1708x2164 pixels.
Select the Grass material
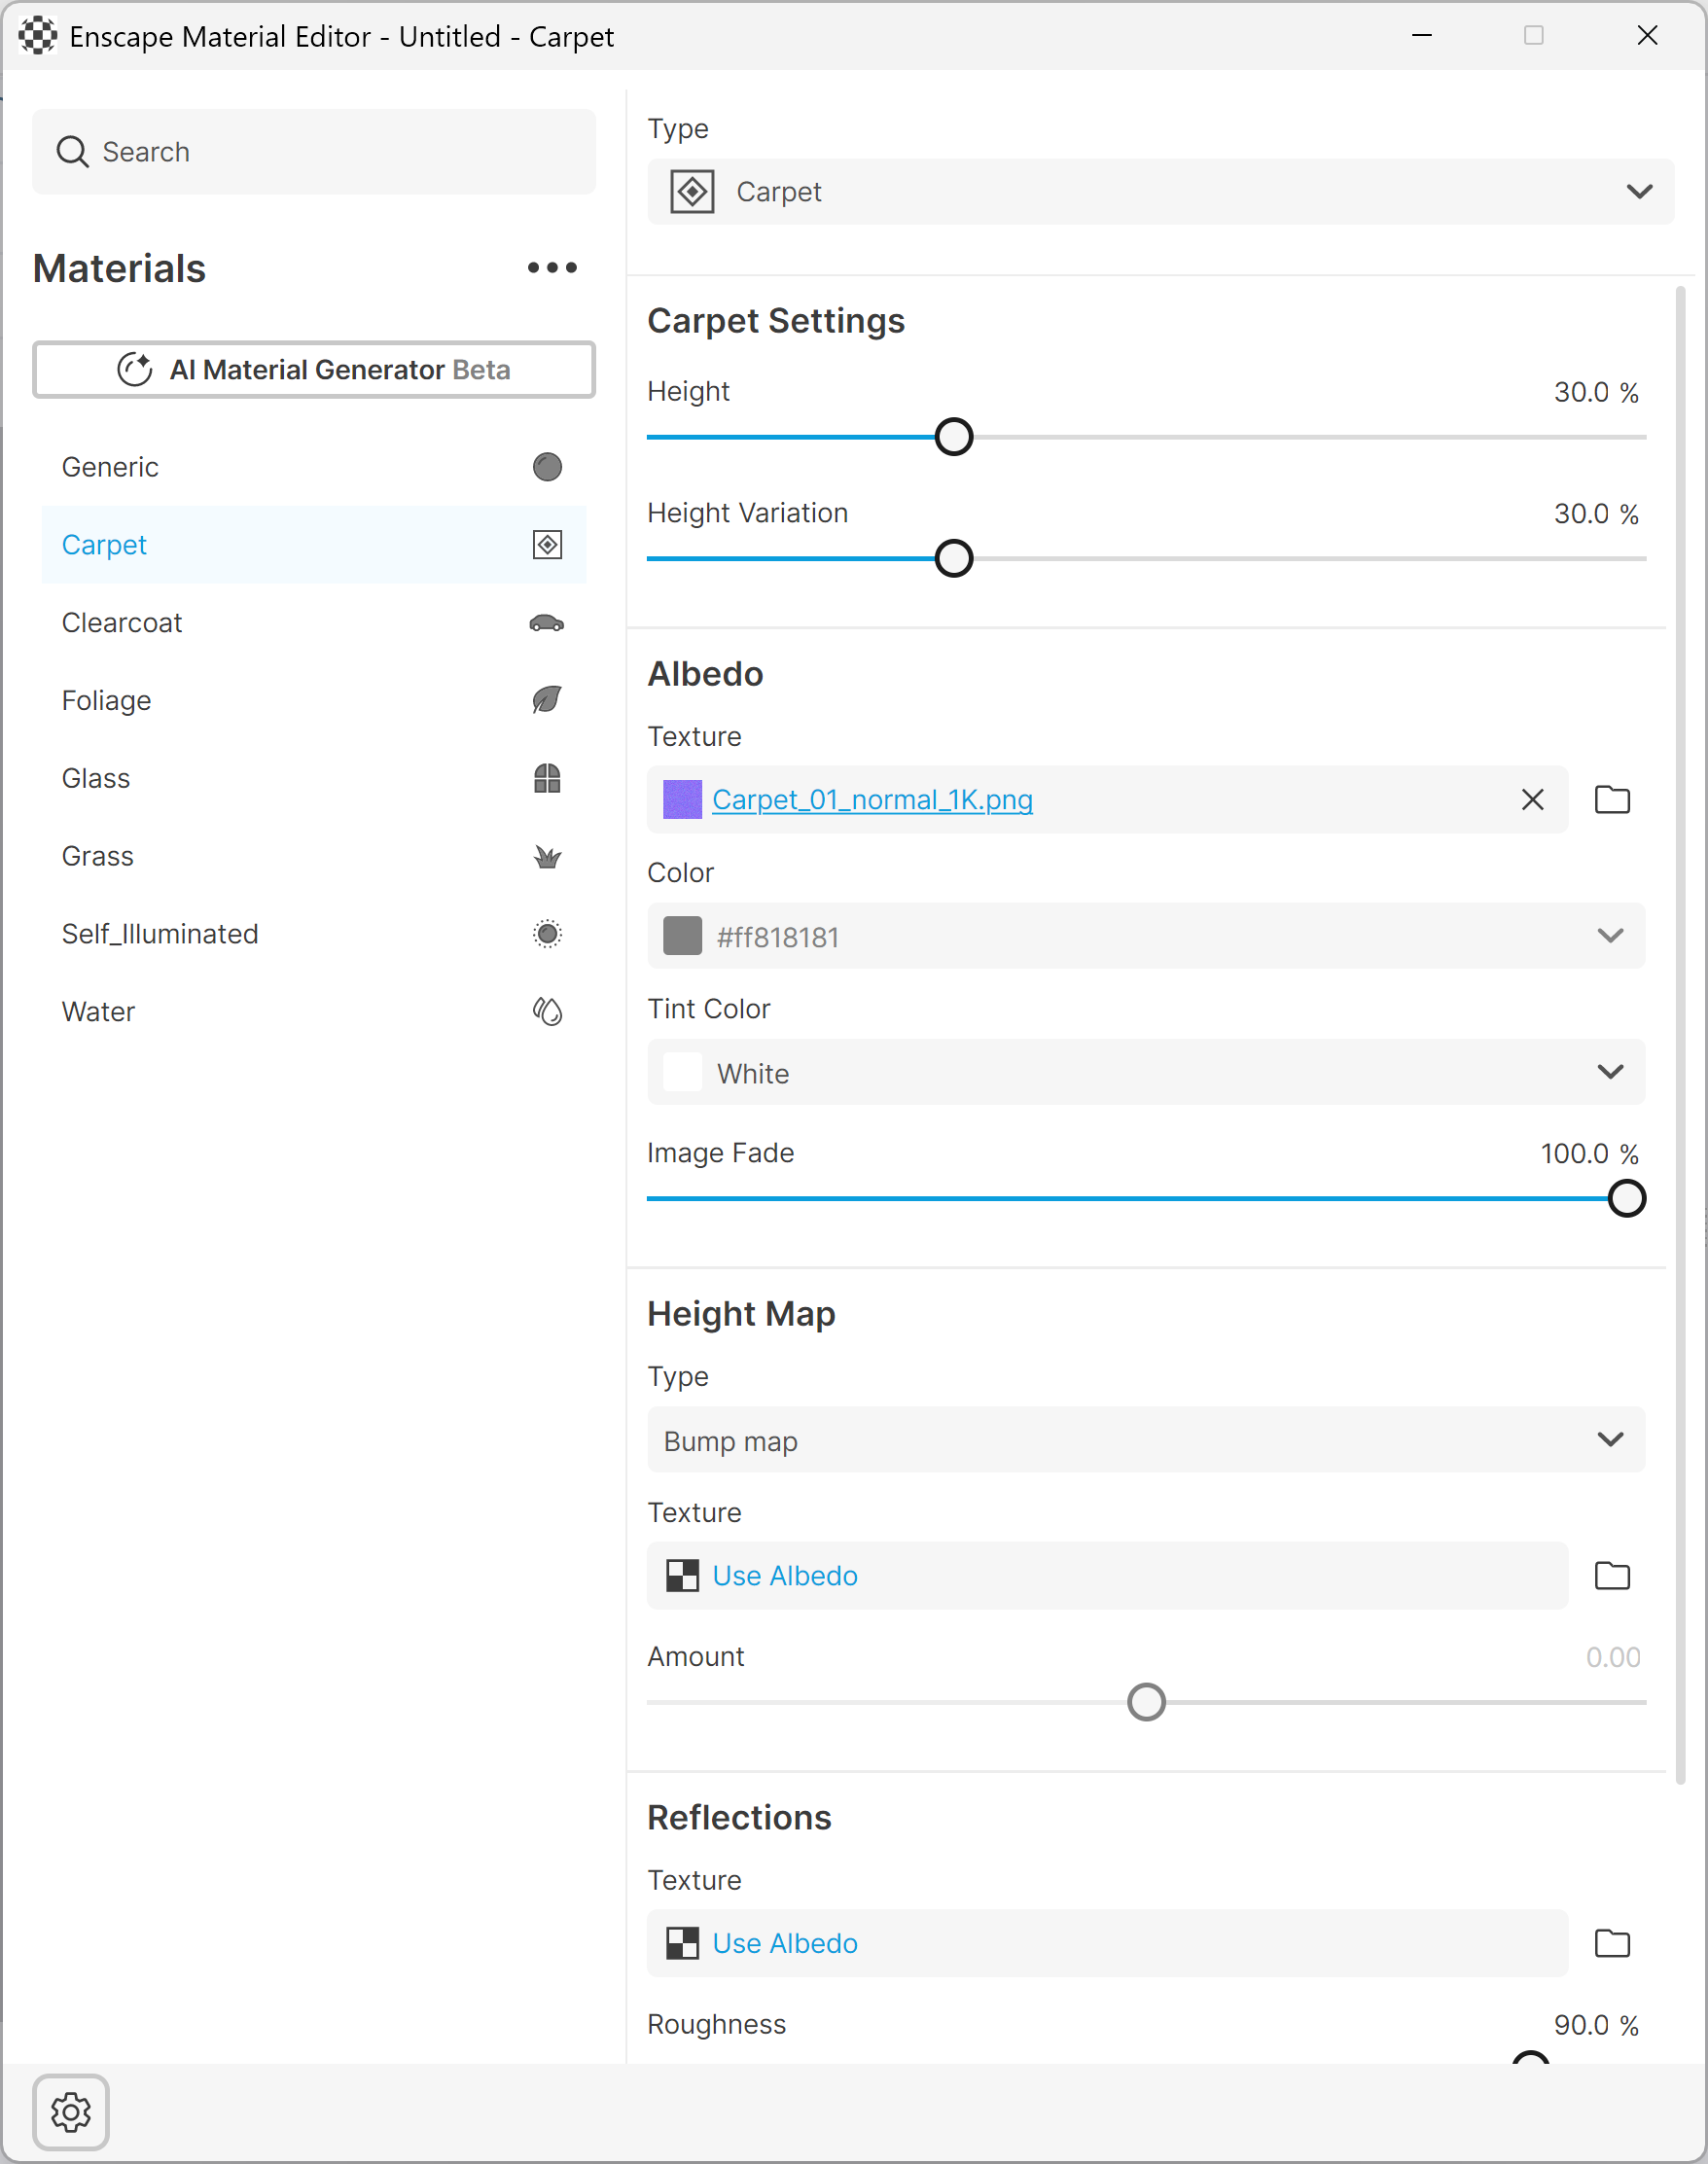pyautogui.click(x=314, y=856)
